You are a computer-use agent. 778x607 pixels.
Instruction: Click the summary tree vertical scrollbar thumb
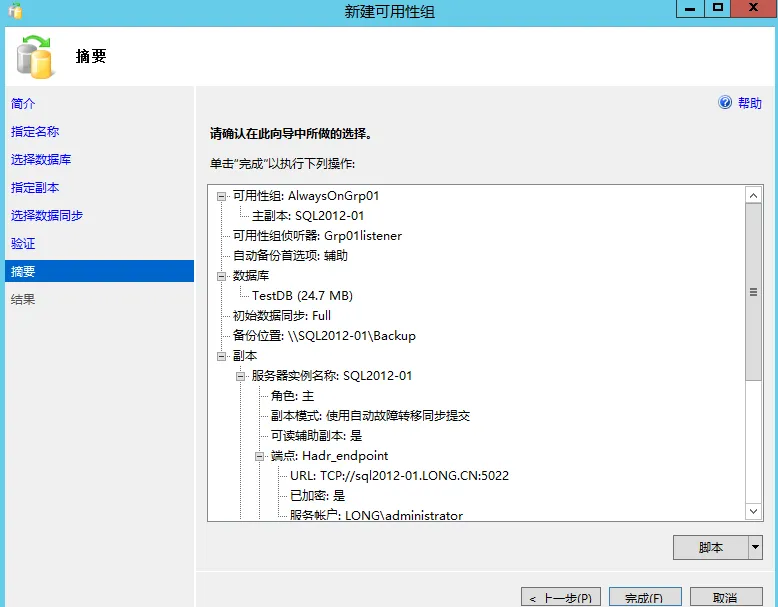pyautogui.click(x=753, y=292)
